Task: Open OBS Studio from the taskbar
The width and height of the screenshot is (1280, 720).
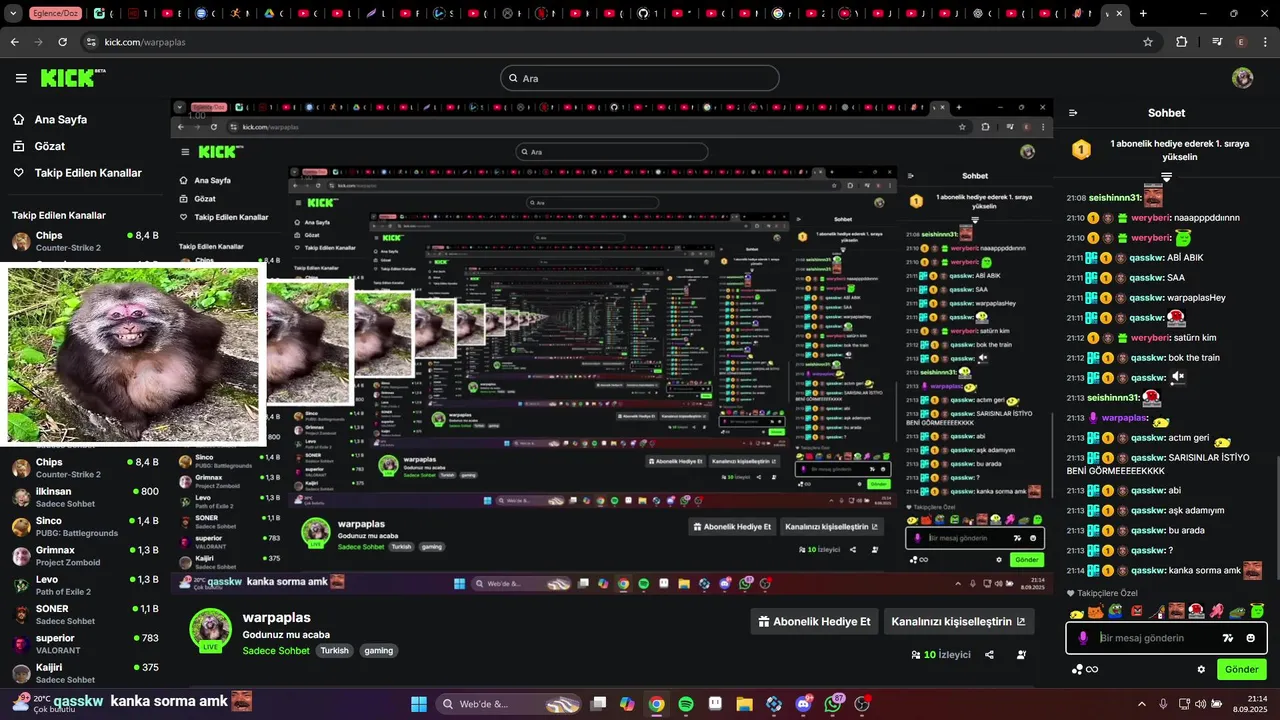Action: (x=863, y=704)
